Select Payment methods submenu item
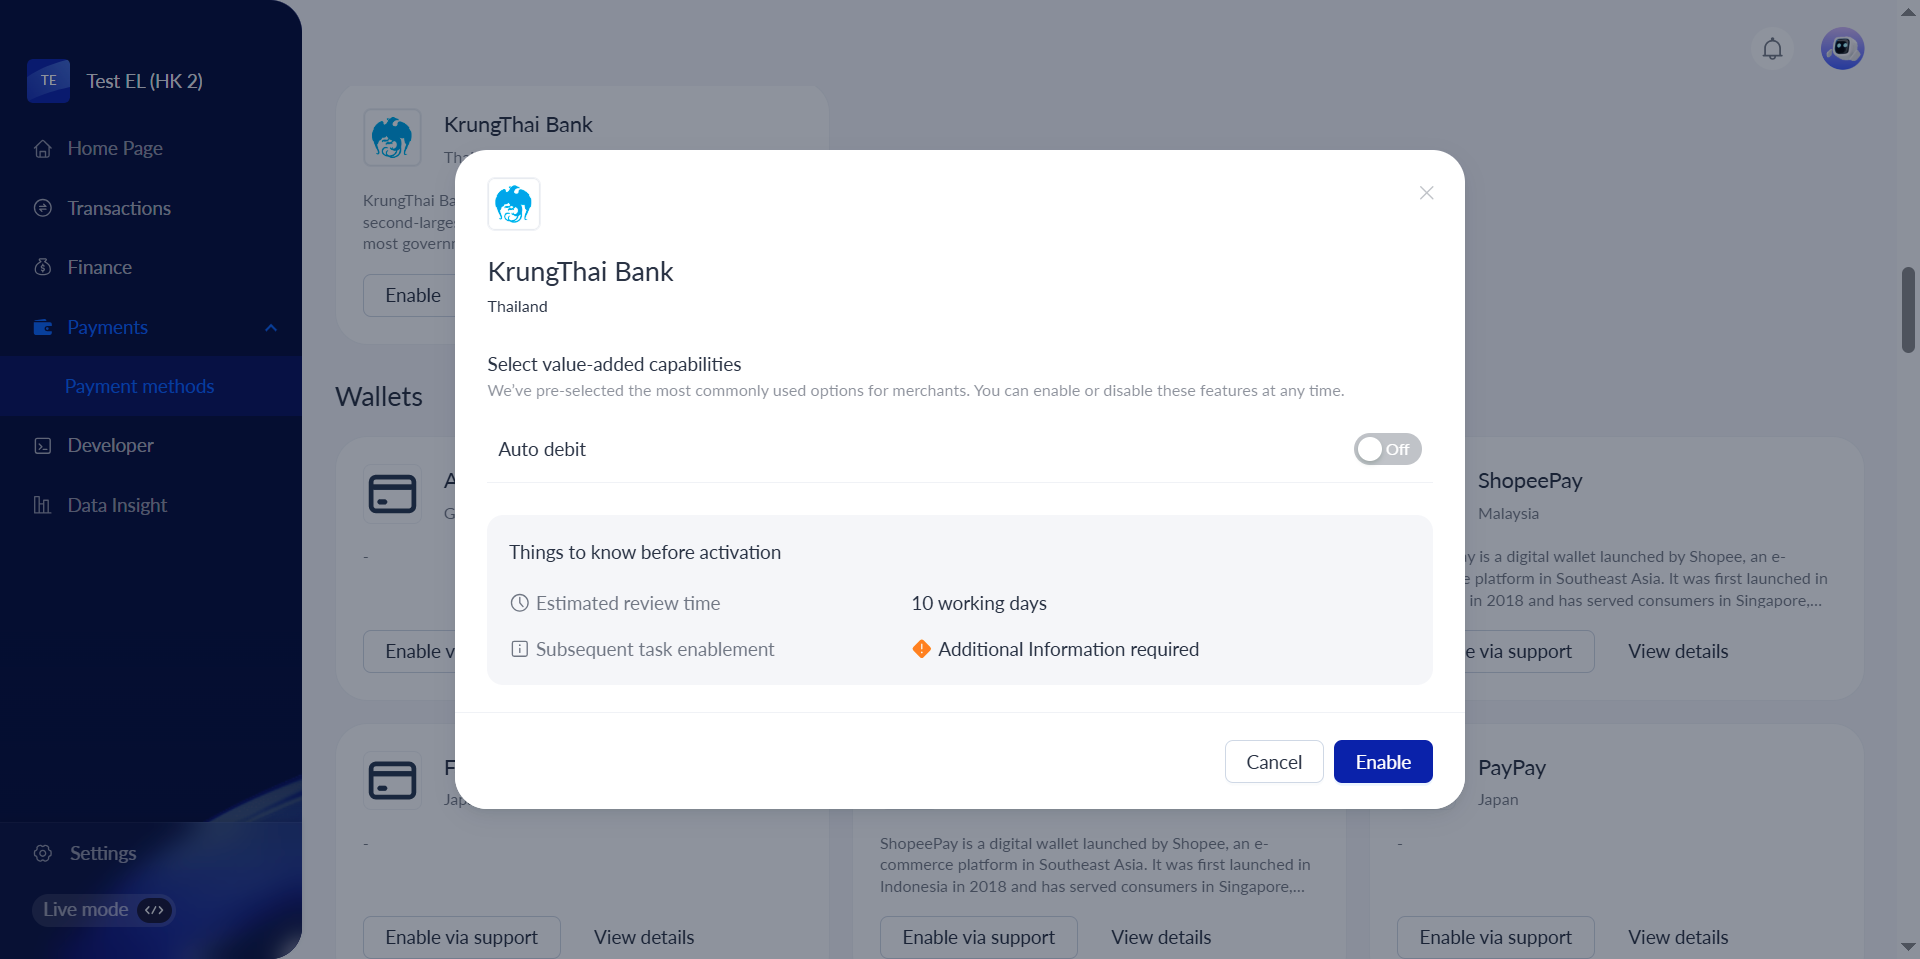 pyautogui.click(x=139, y=386)
